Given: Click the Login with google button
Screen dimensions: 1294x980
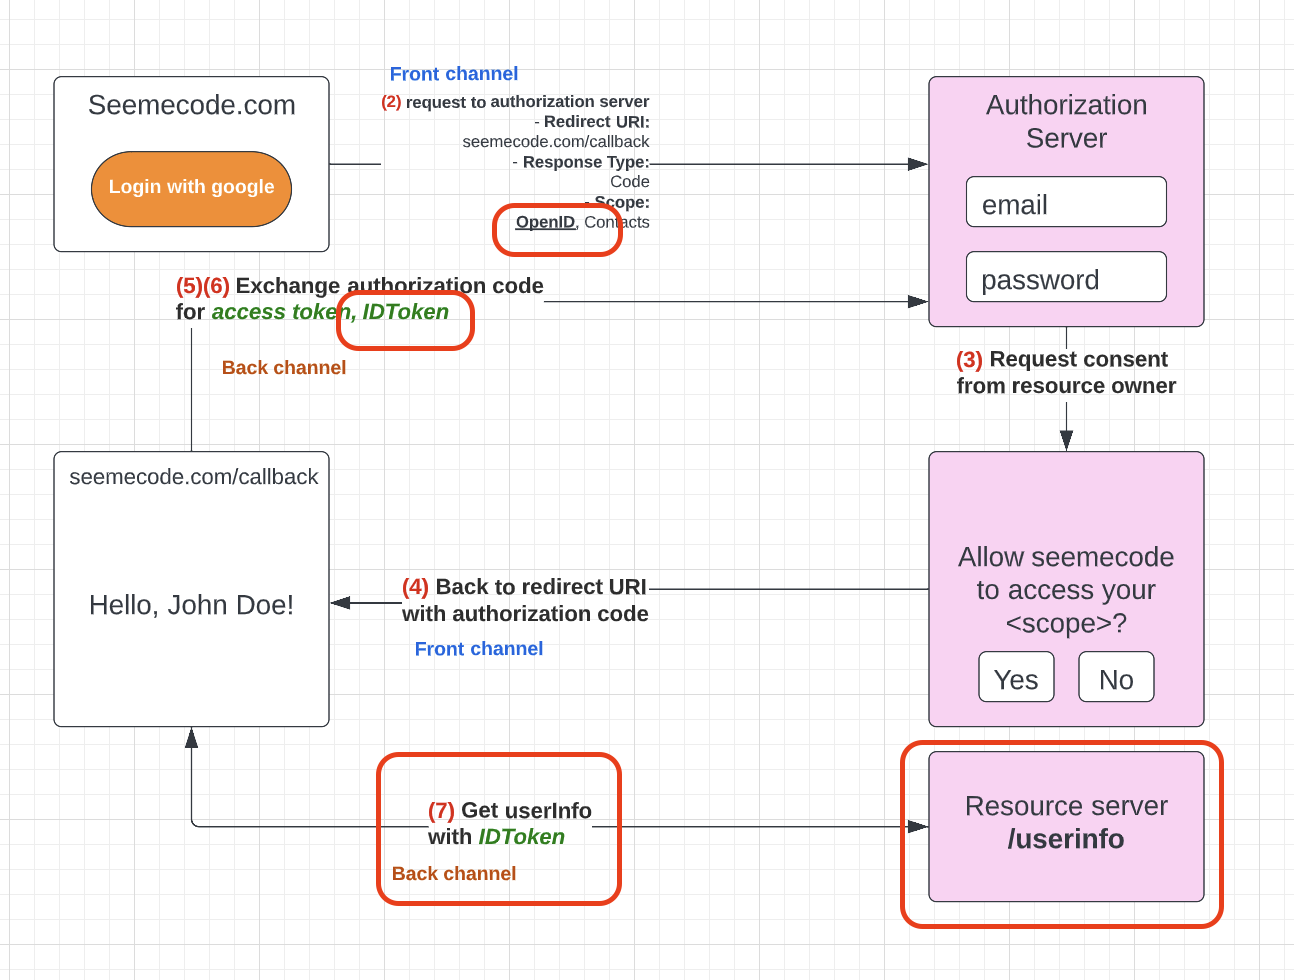Looking at the screenshot, I should pos(191,189).
